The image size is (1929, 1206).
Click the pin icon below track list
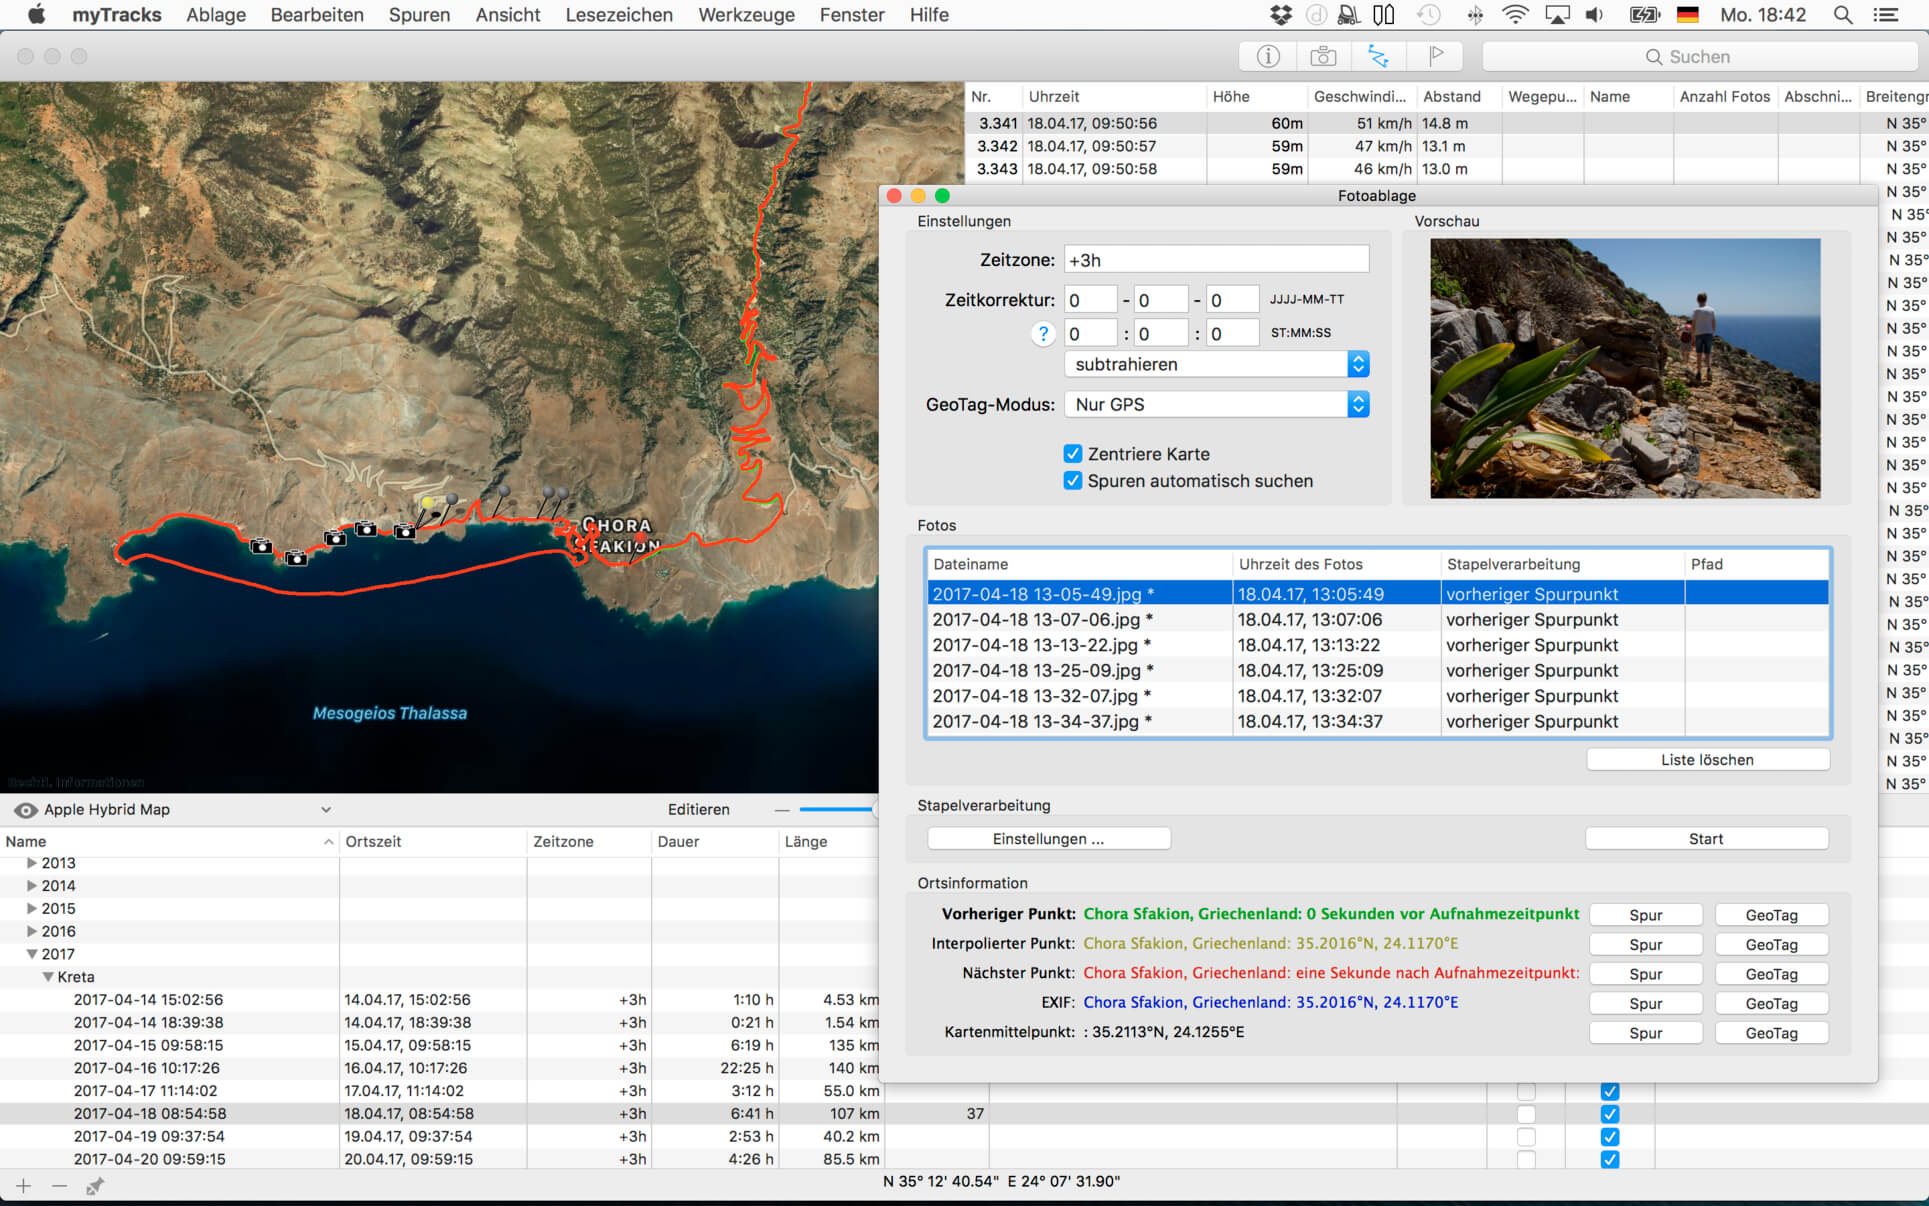[95, 1186]
